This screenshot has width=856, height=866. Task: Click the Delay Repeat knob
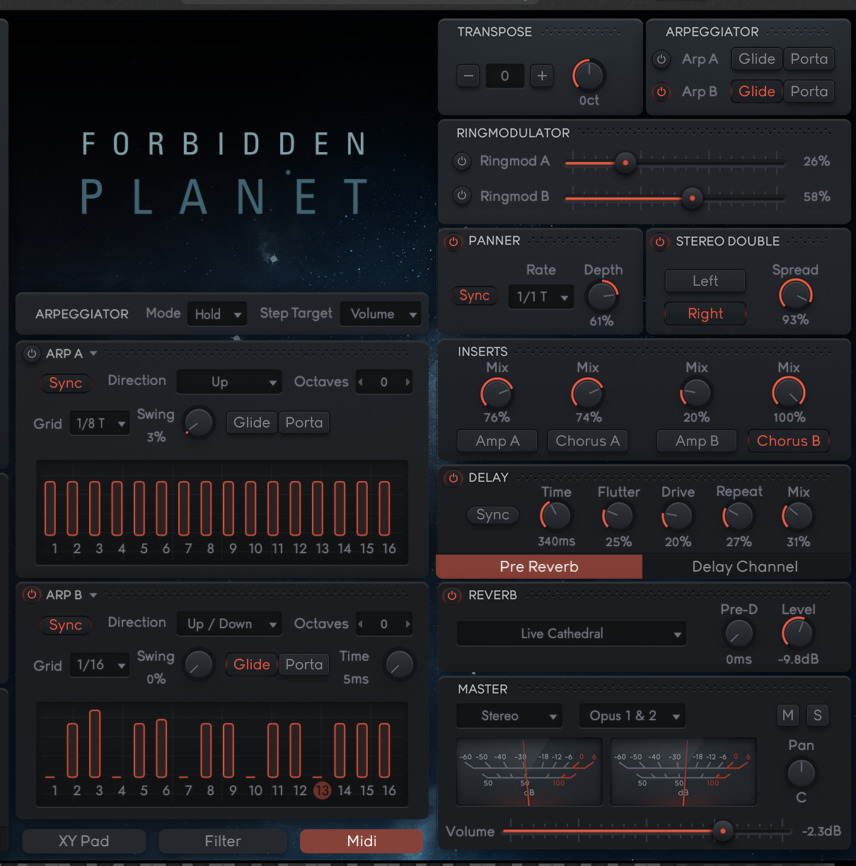pyautogui.click(x=738, y=516)
